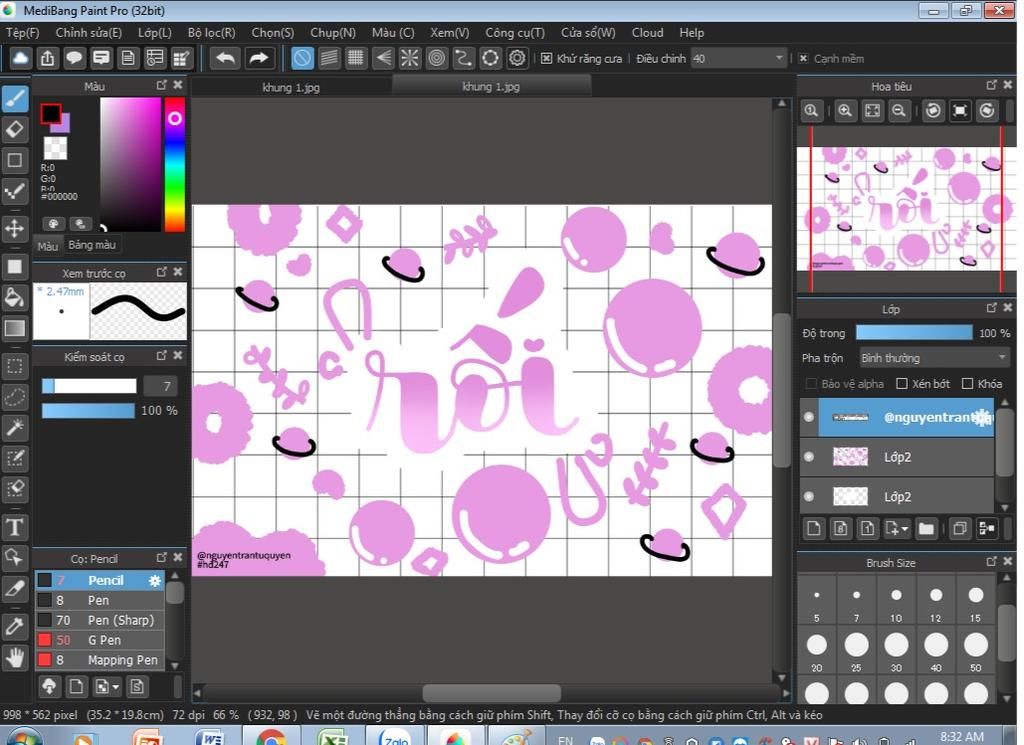1024x745 pixels.
Task: Enable the Xén bớt checkbox
Action: pos(901,383)
